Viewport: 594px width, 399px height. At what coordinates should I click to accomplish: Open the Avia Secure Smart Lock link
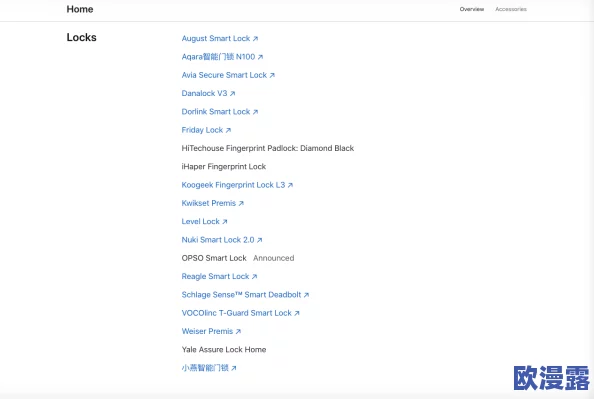[228, 75]
